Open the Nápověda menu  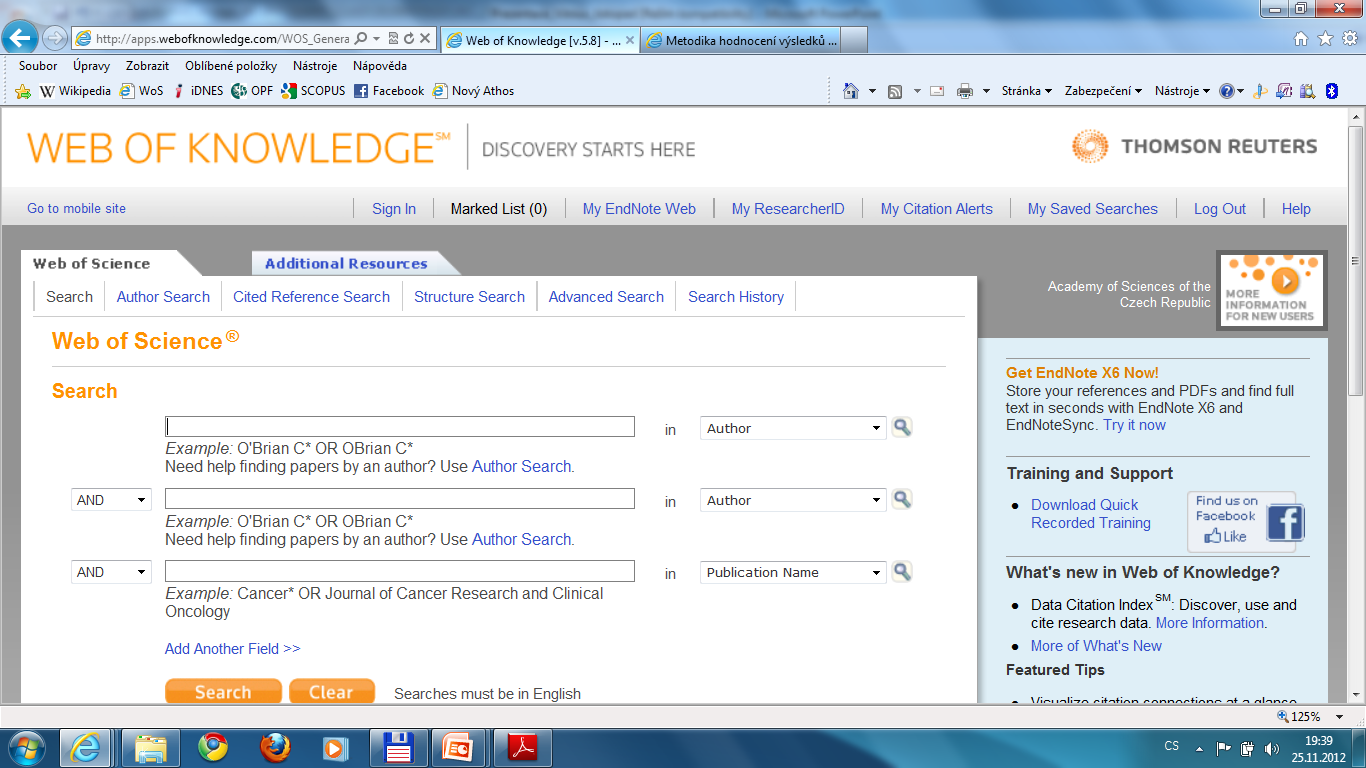(x=380, y=66)
